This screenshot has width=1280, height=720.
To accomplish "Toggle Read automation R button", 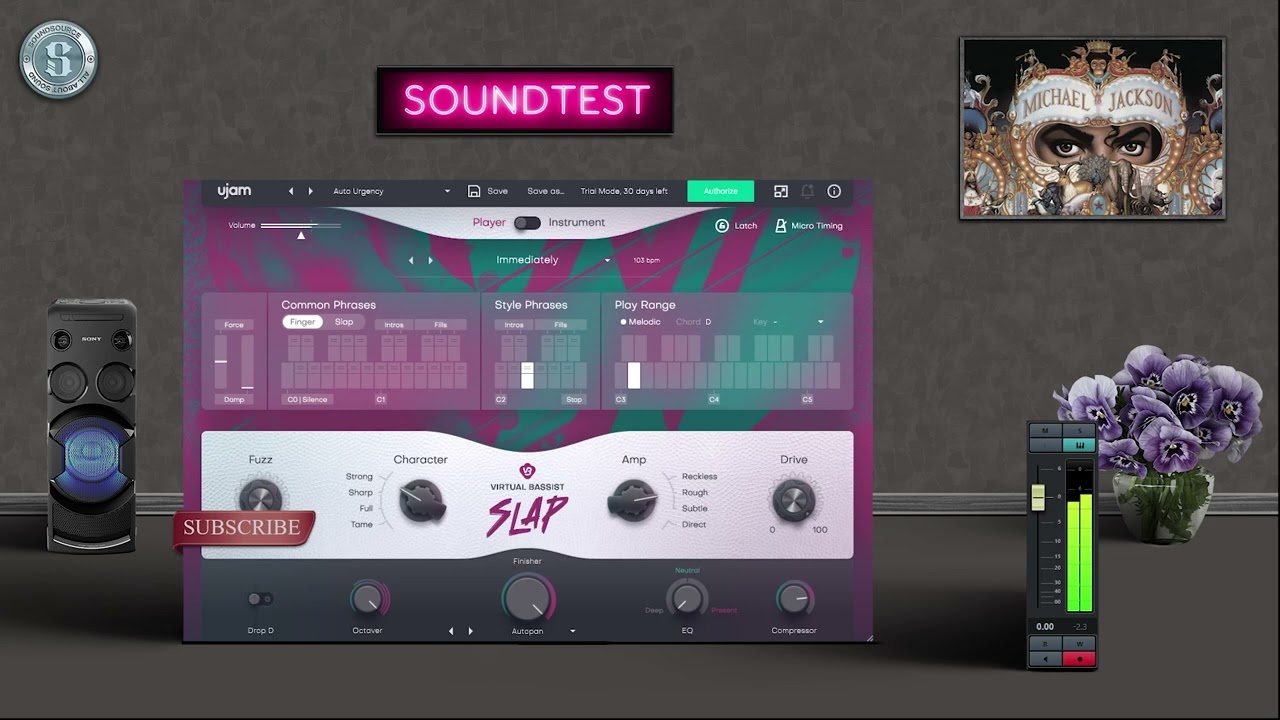I will click(1046, 644).
